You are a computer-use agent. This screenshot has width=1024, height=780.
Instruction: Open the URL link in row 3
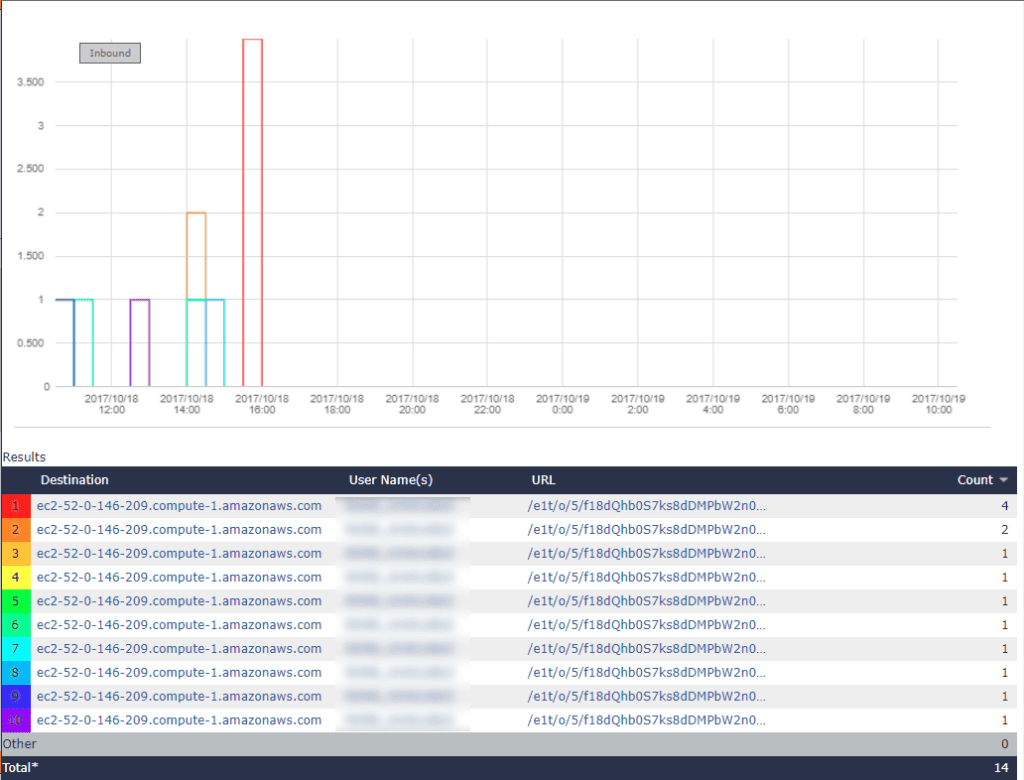647,554
